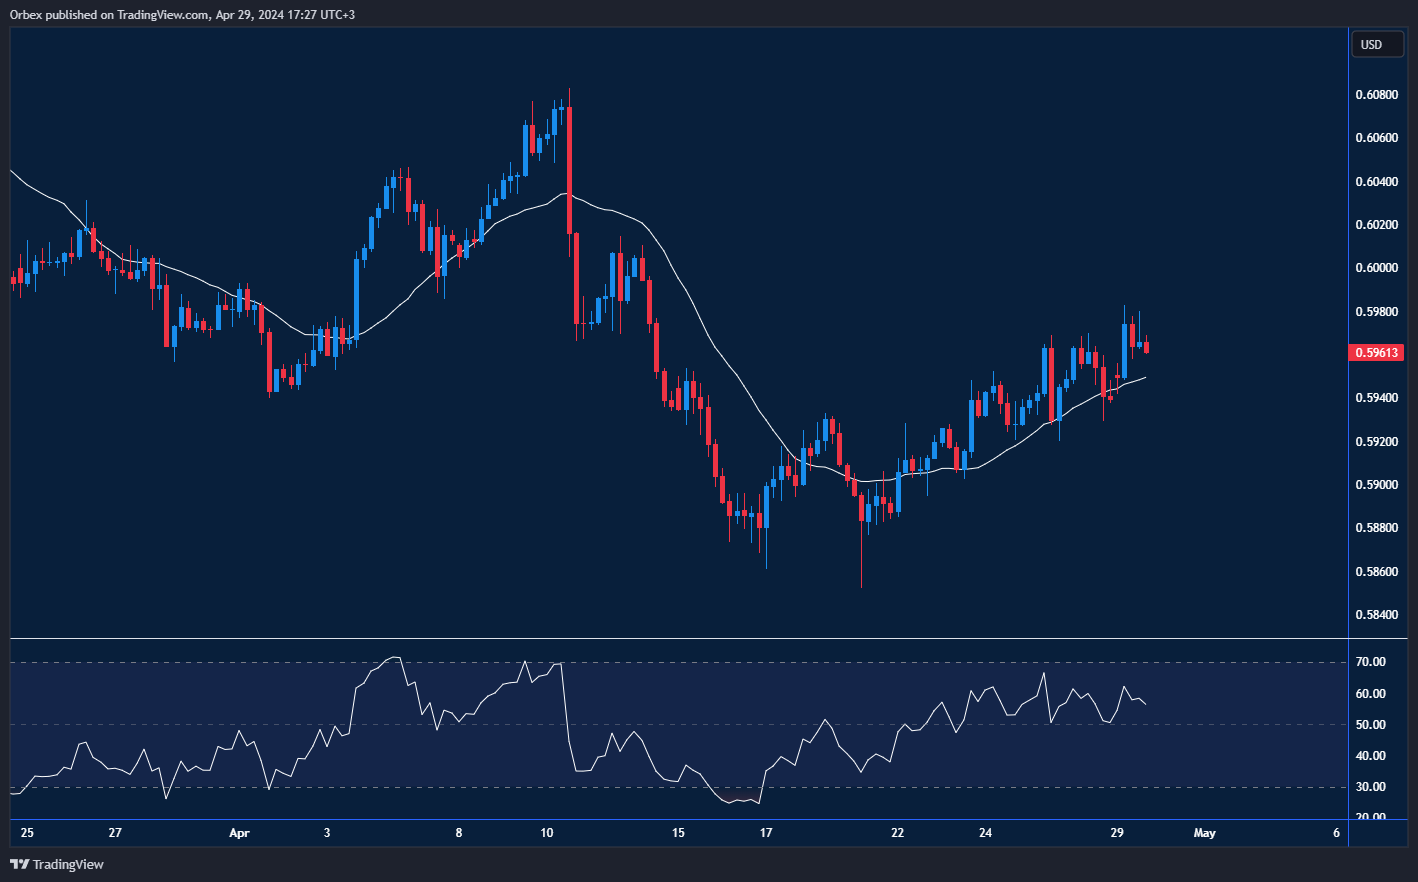Select date 10 on the time axis

tap(546, 833)
